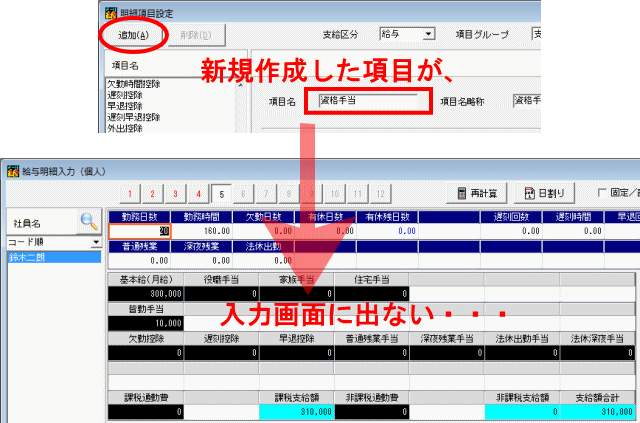Toggle the 固定 checkbox
Screen dimensions: 640x423
tap(602, 192)
